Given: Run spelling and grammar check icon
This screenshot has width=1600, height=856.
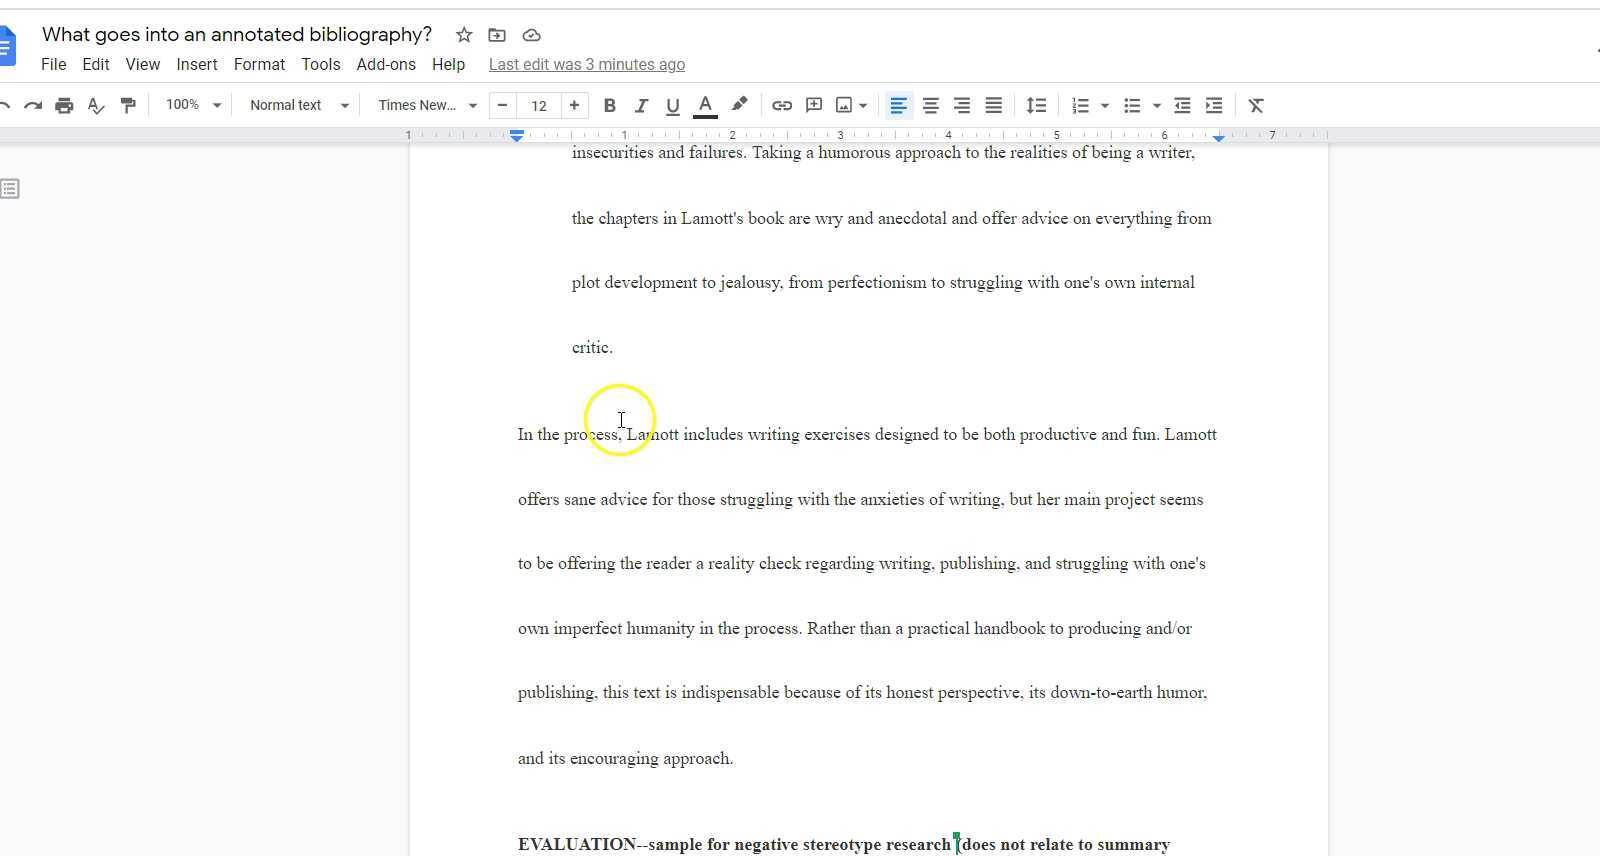Looking at the screenshot, I should [96, 105].
